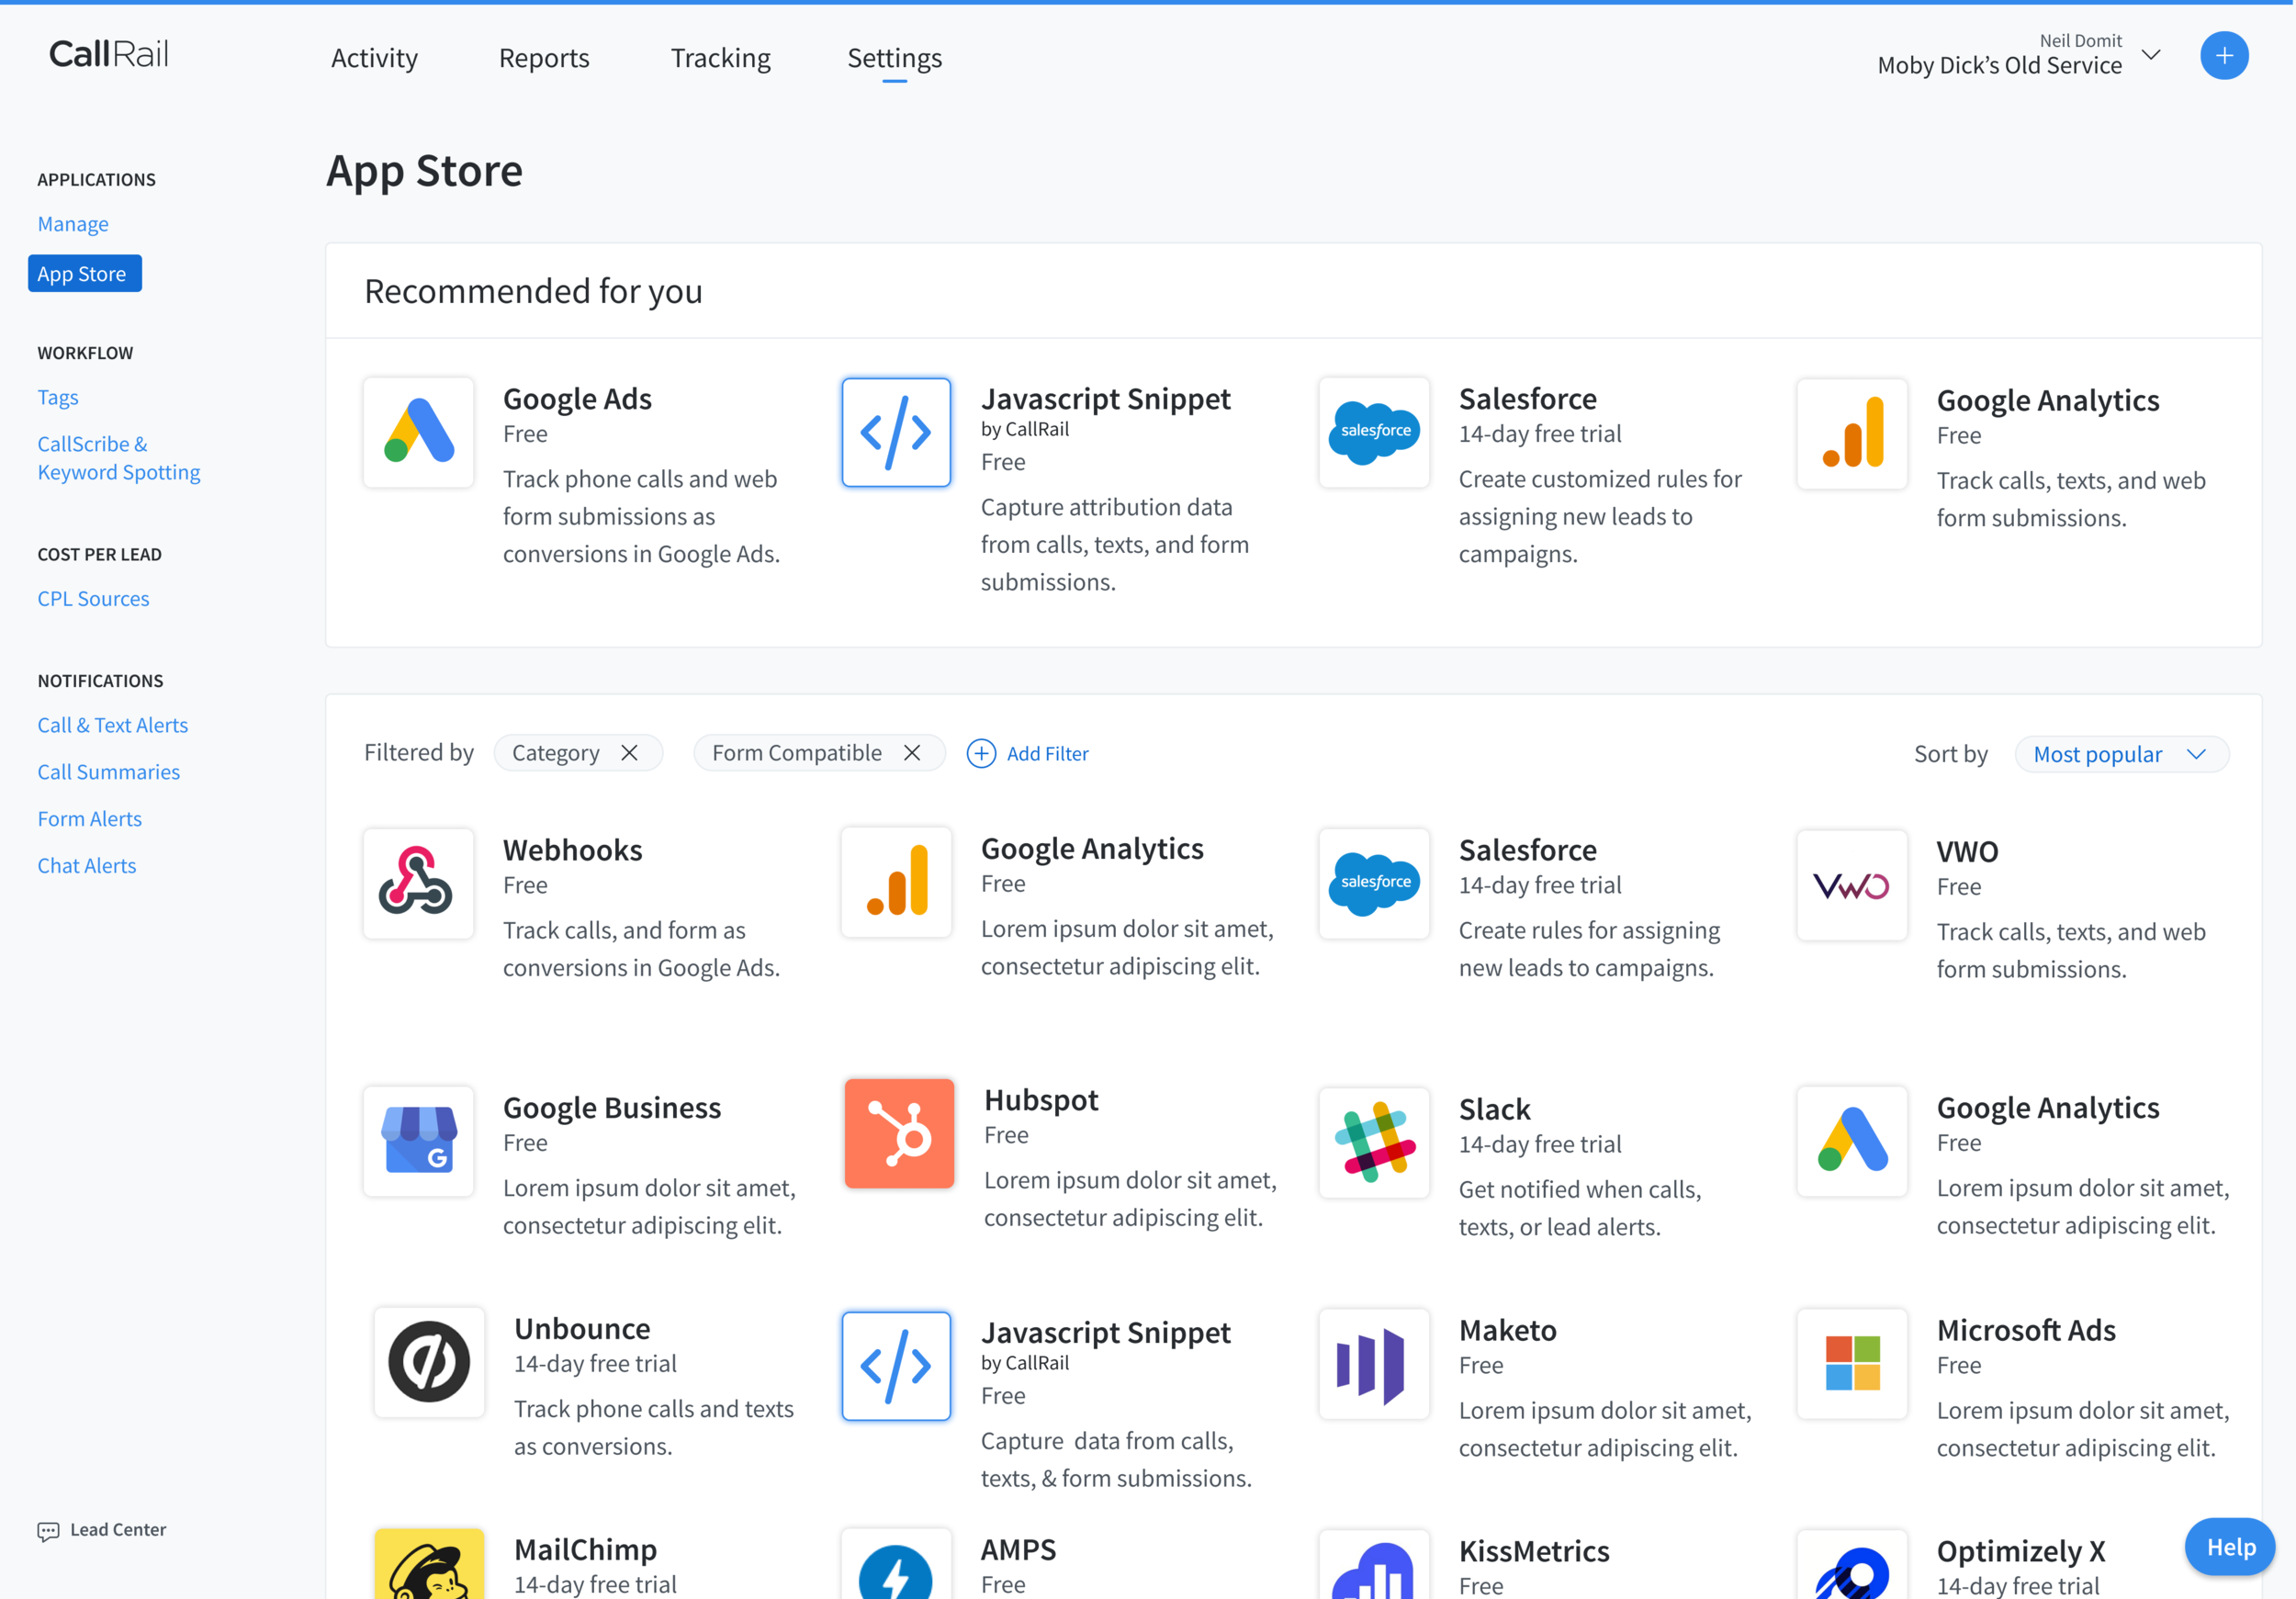
Task: Remove the Form Compatible filter
Action: click(912, 753)
